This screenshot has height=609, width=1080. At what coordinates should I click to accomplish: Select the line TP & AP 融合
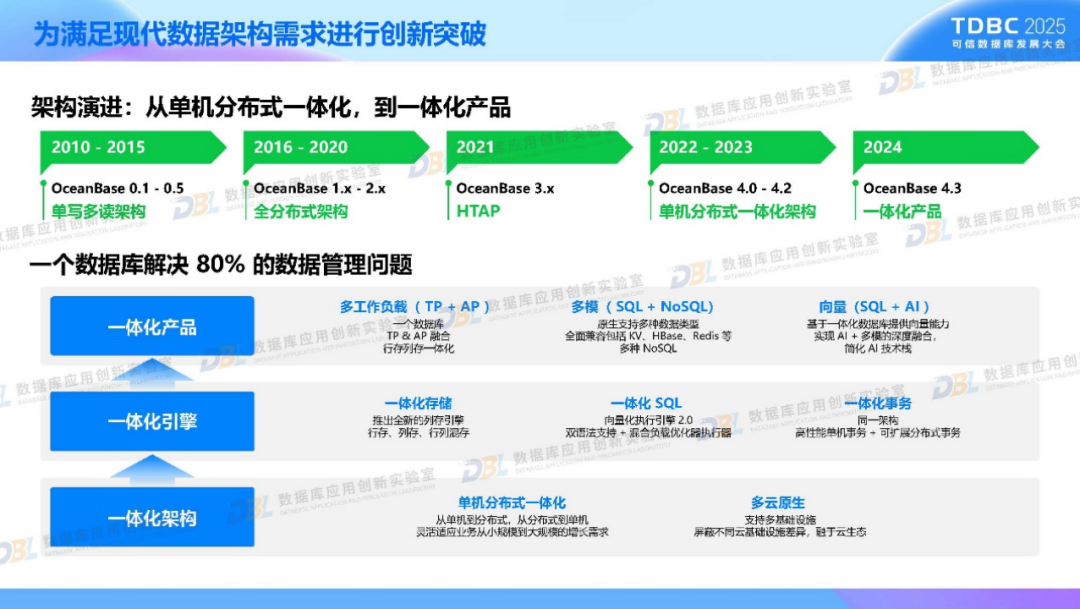[x=418, y=336]
